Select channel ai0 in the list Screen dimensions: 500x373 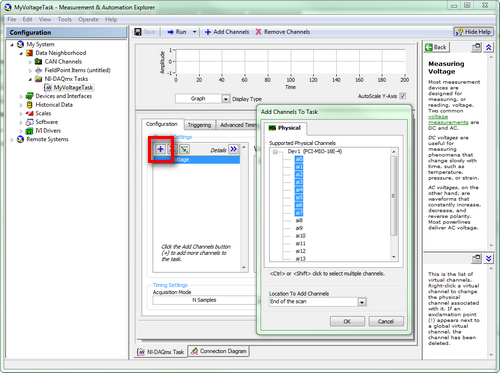click(299, 159)
